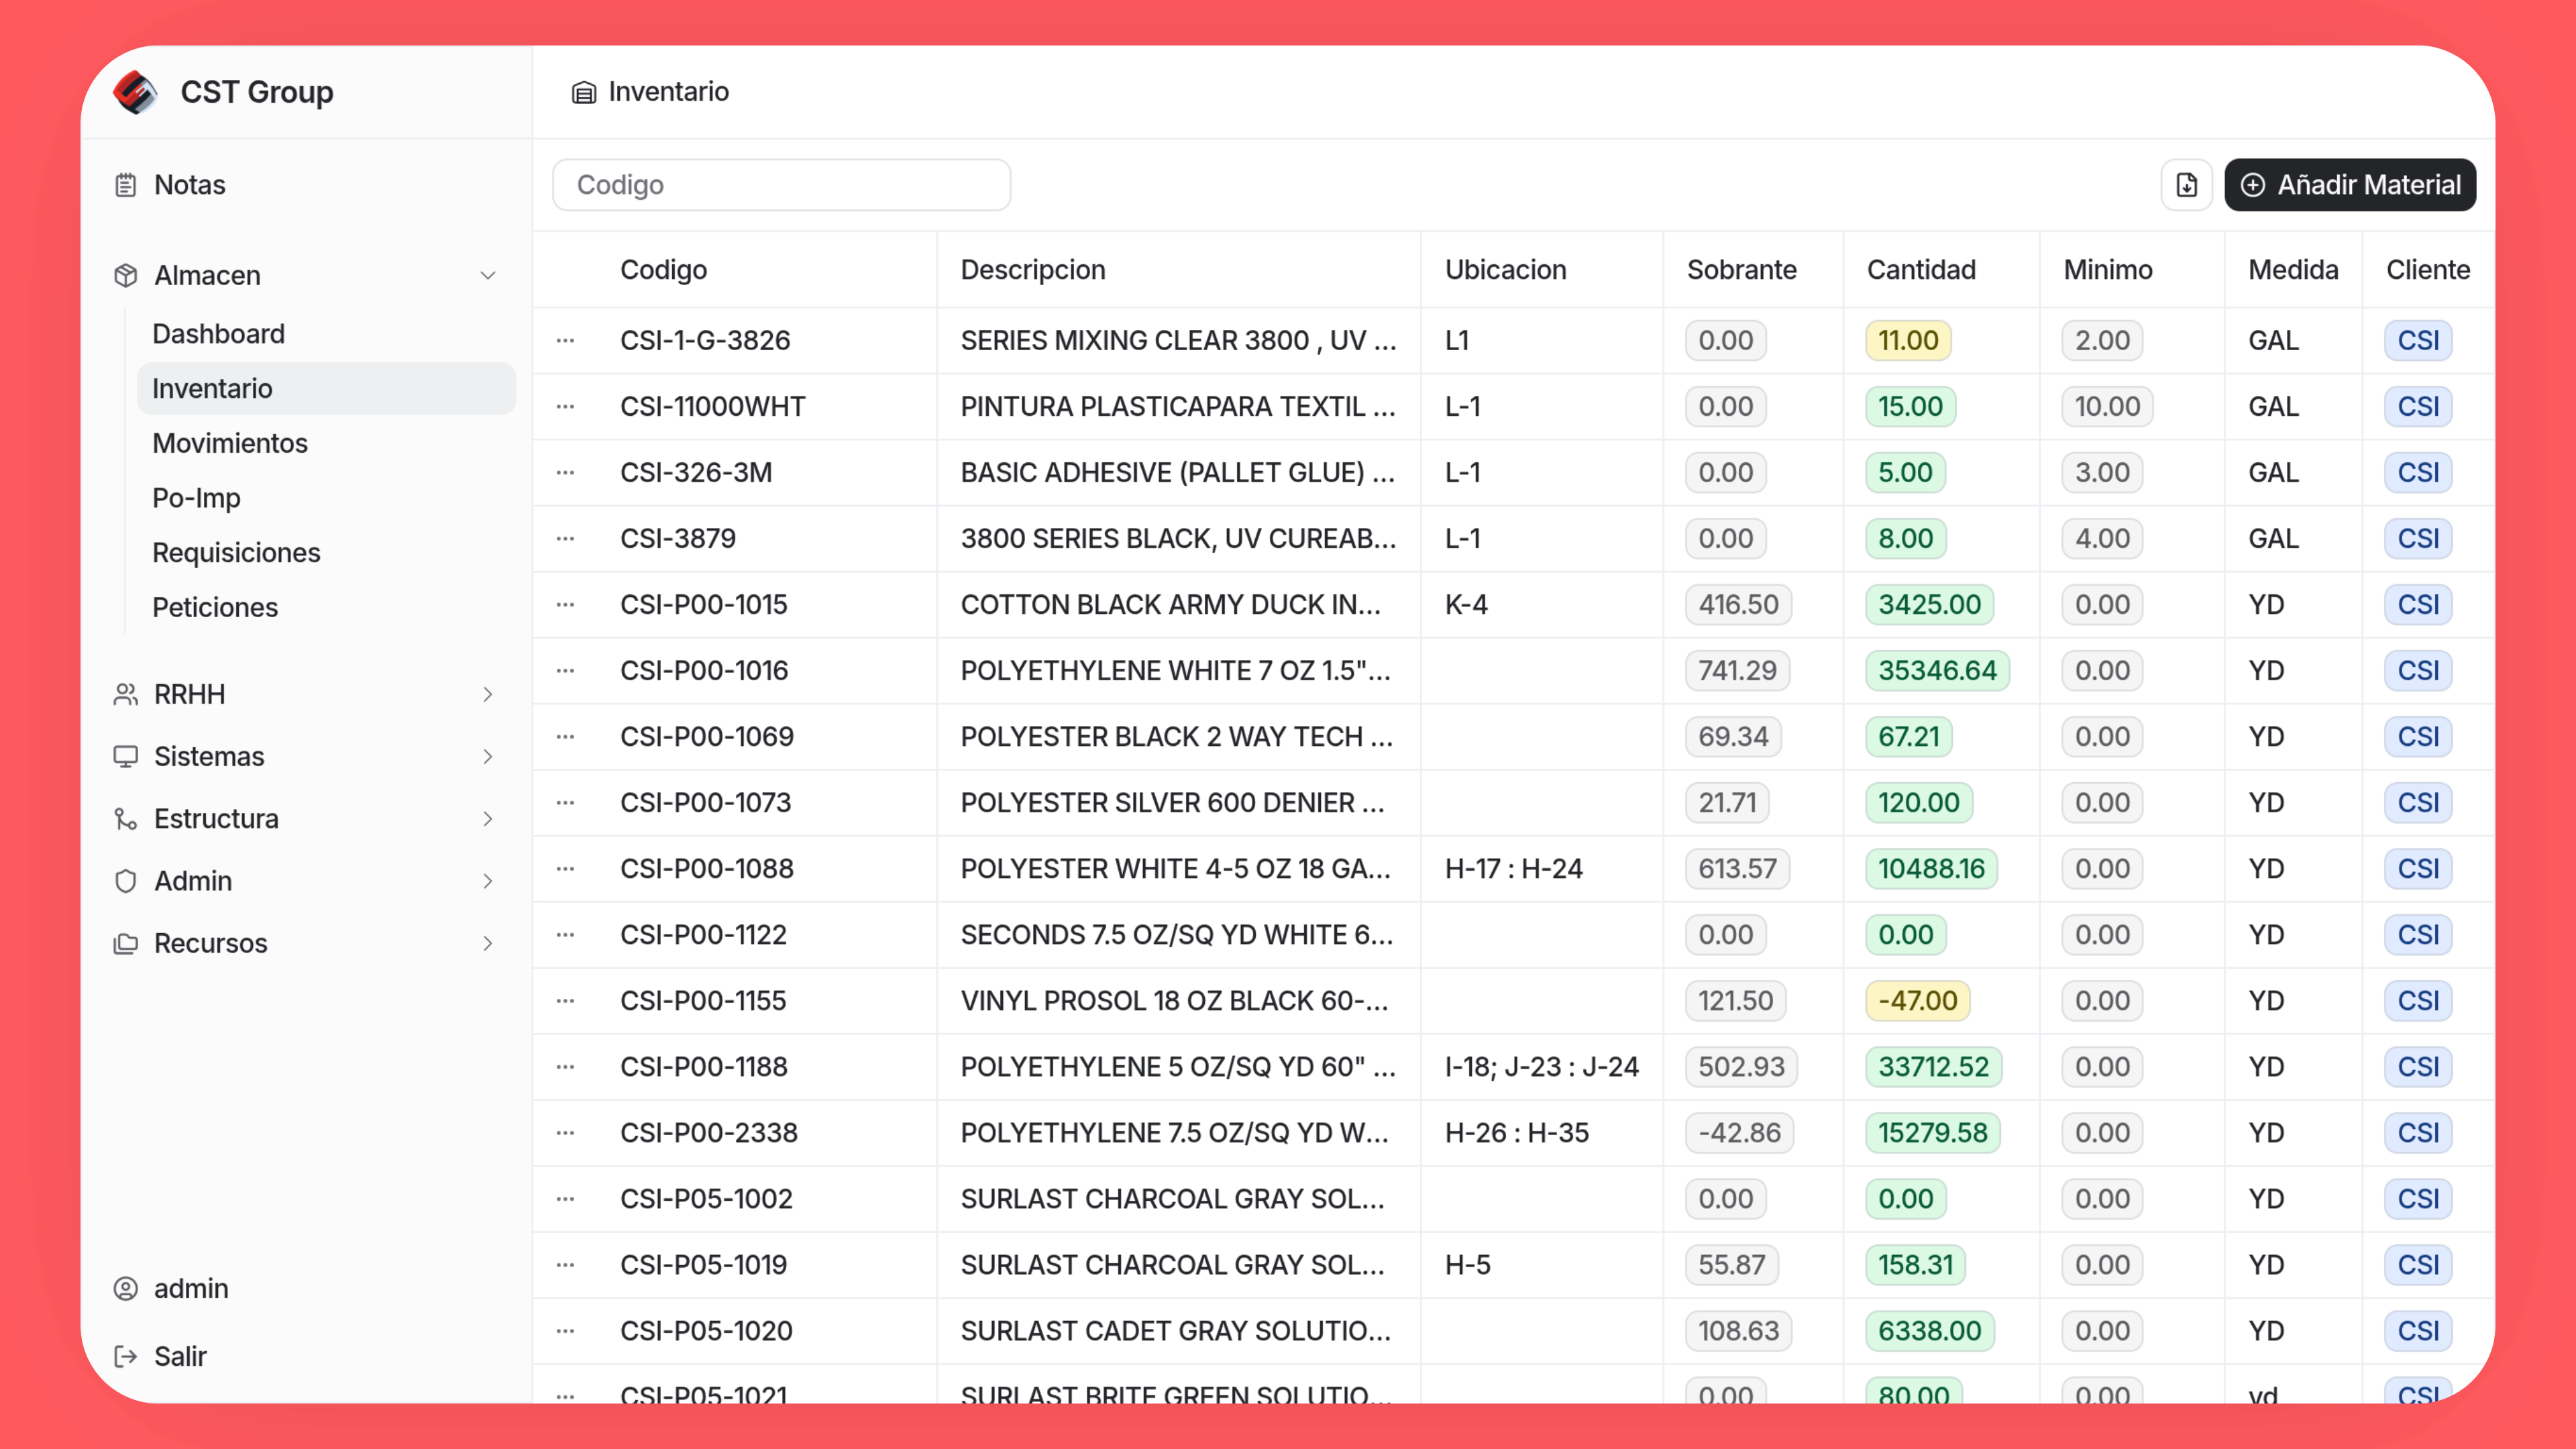Click the export file download icon
2576x1449 pixels.
pos(2186,185)
